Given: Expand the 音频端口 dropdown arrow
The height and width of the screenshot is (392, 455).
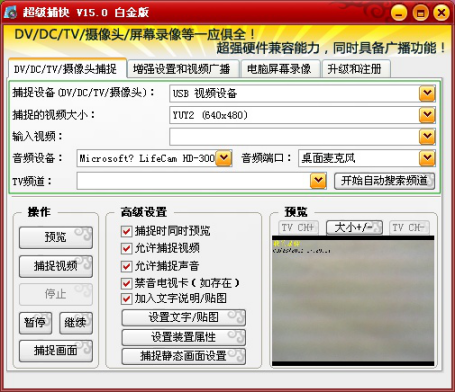Looking at the screenshot, I should 427,158.
